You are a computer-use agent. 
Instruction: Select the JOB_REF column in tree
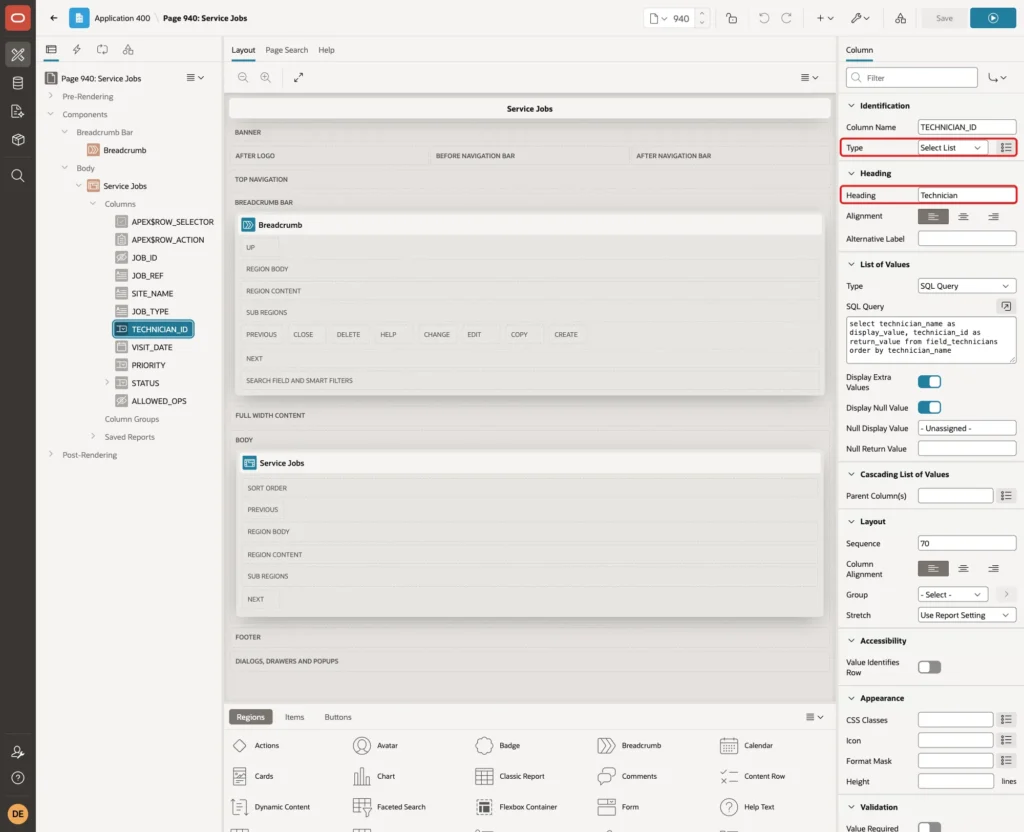pos(147,276)
